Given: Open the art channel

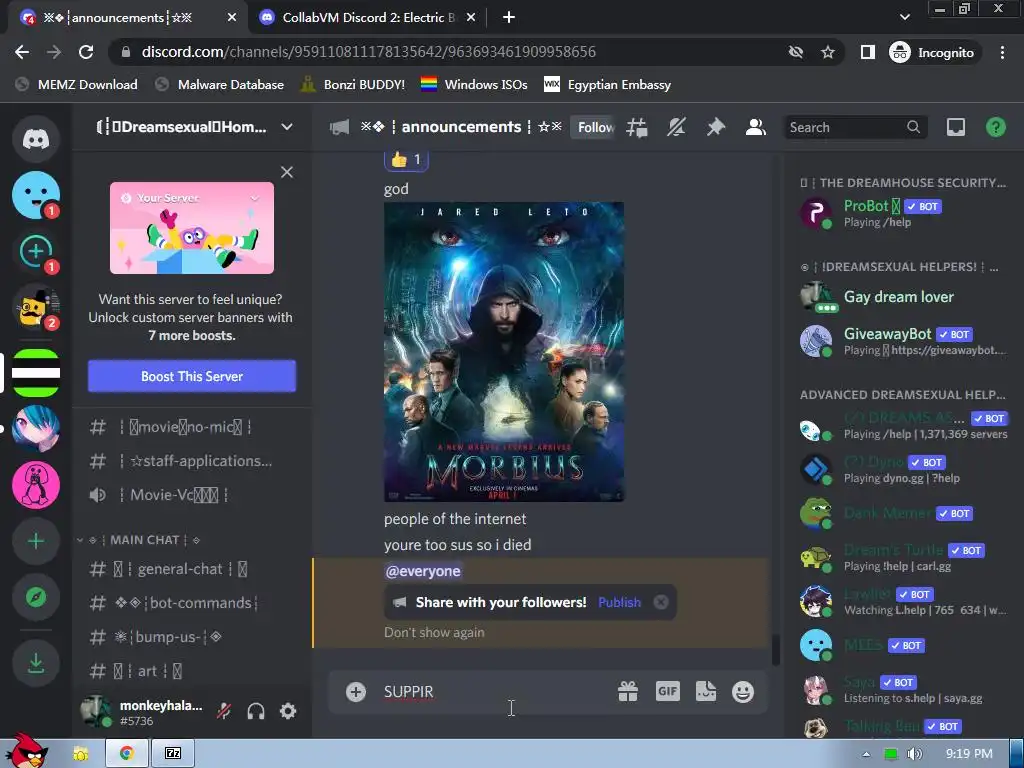Looking at the screenshot, I should click(x=192, y=671).
